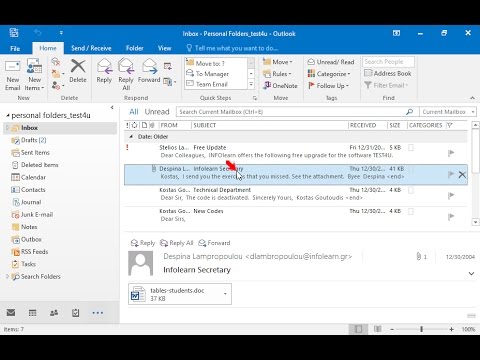
Task: Sort by the Received column
Action: point(367,125)
